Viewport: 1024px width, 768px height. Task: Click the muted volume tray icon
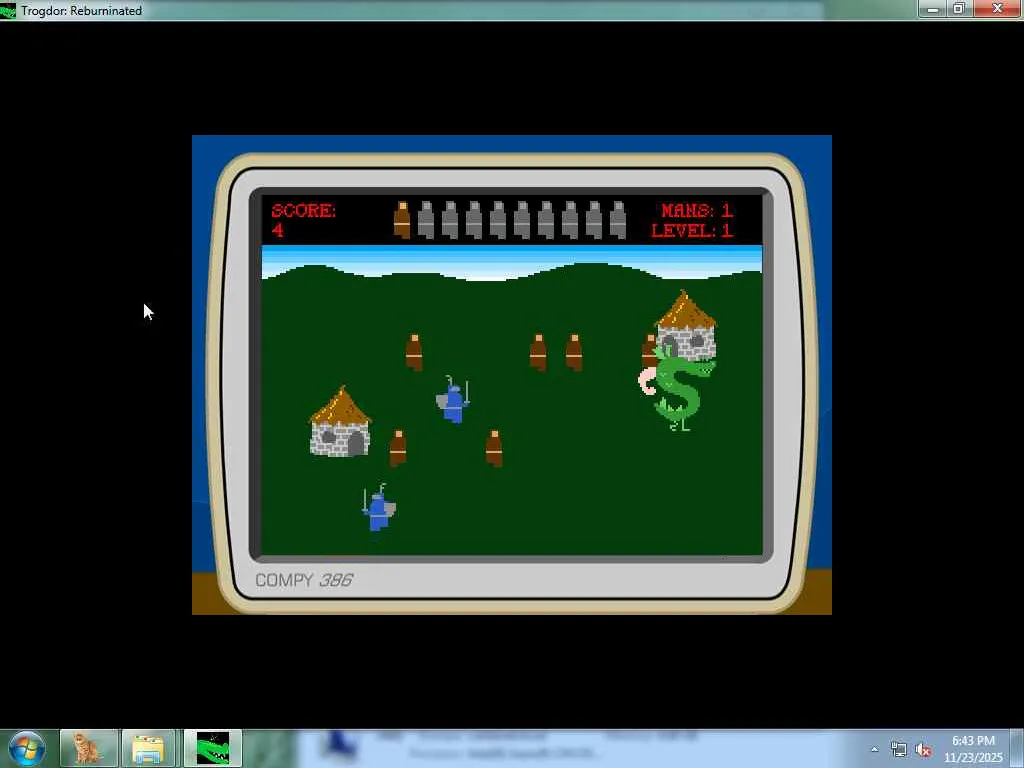pos(923,750)
